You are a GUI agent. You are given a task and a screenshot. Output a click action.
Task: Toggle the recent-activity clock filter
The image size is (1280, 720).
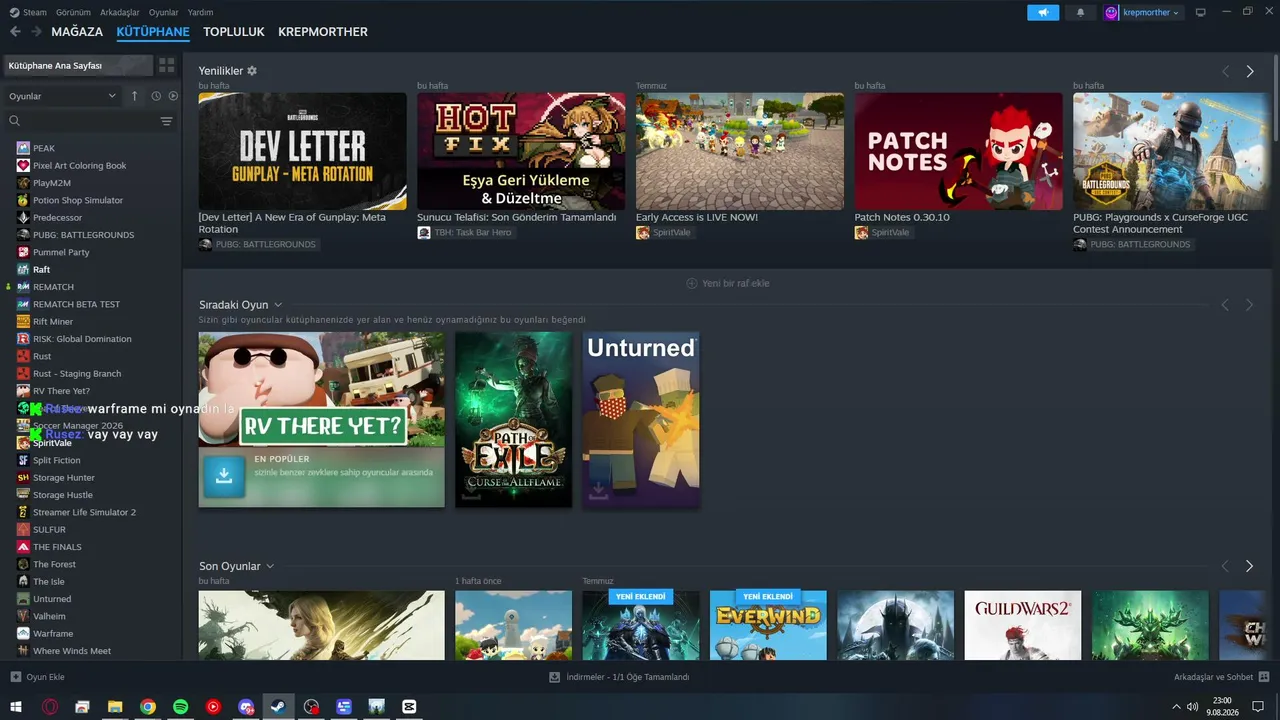[156, 96]
